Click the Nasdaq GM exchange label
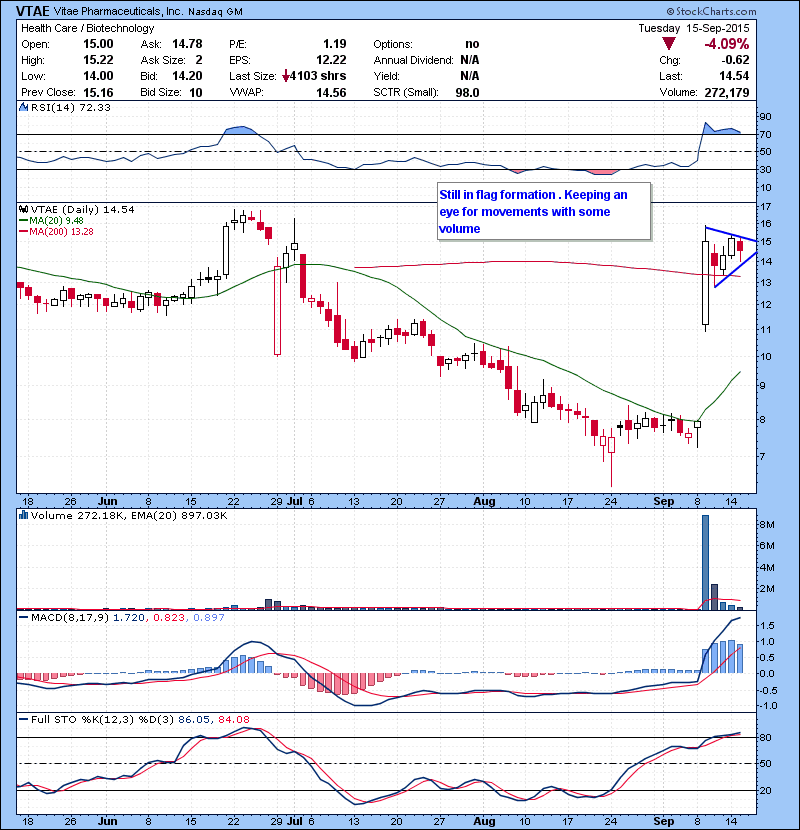The height and width of the screenshot is (830, 800). (215, 12)
